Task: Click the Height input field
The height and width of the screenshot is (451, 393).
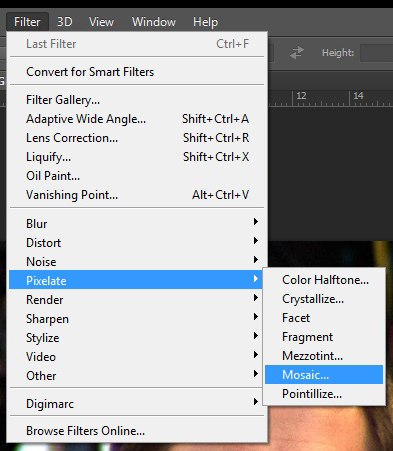Action: tap(377, 53)
